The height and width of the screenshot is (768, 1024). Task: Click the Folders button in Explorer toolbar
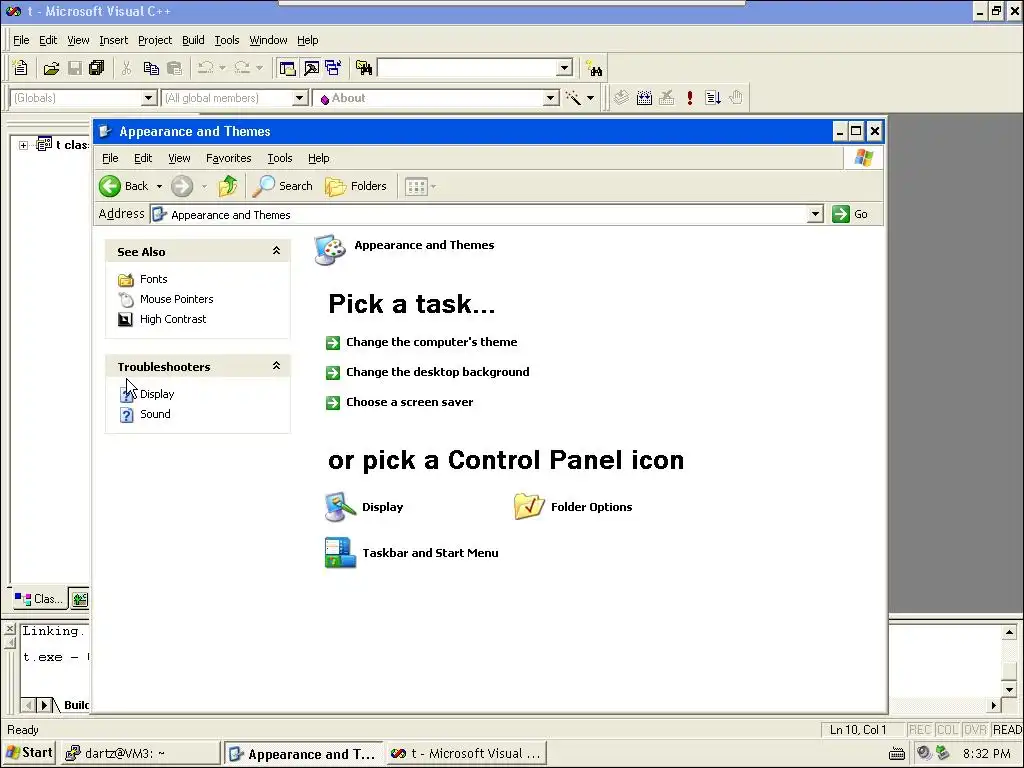click(356, 186)
